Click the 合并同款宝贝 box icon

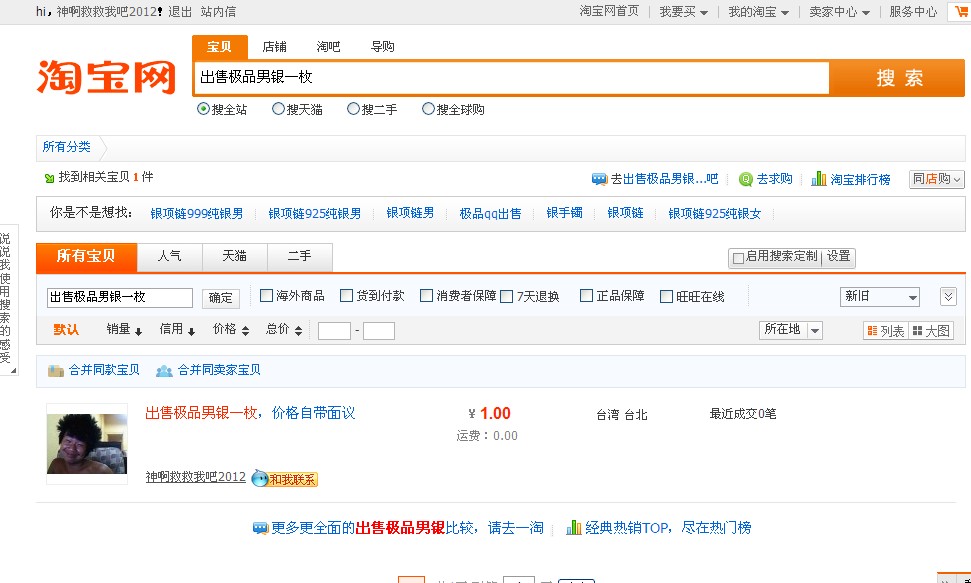pos(56,370)
